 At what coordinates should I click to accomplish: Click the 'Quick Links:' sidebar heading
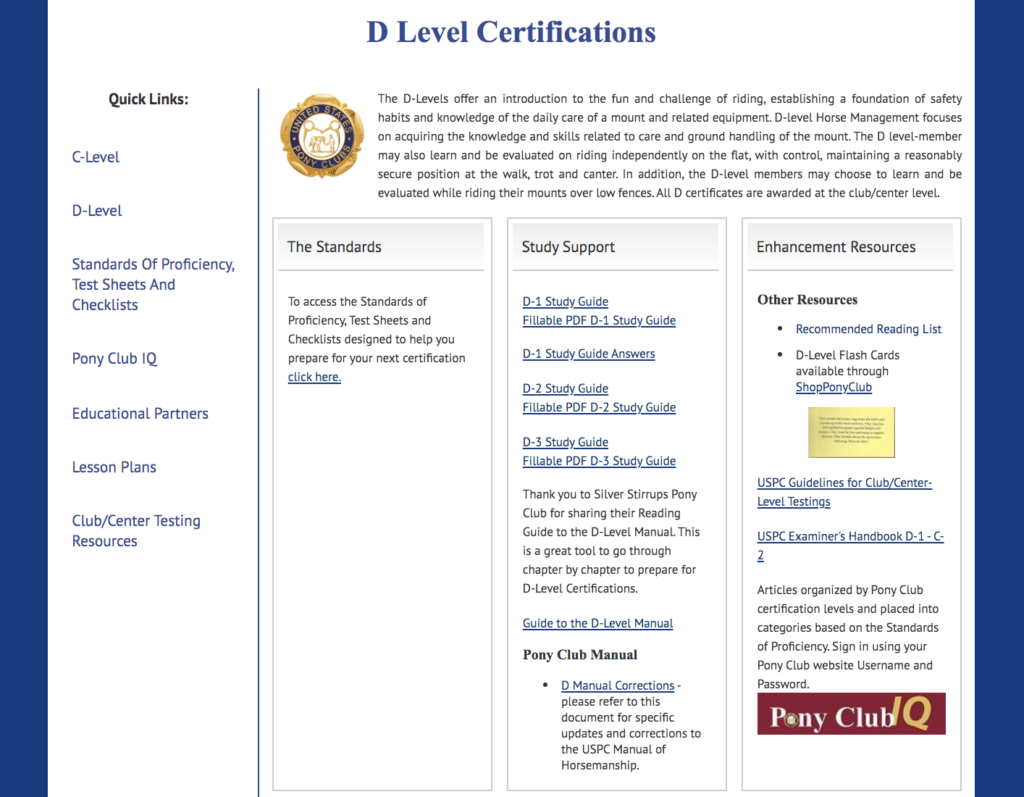click(148, 99)
